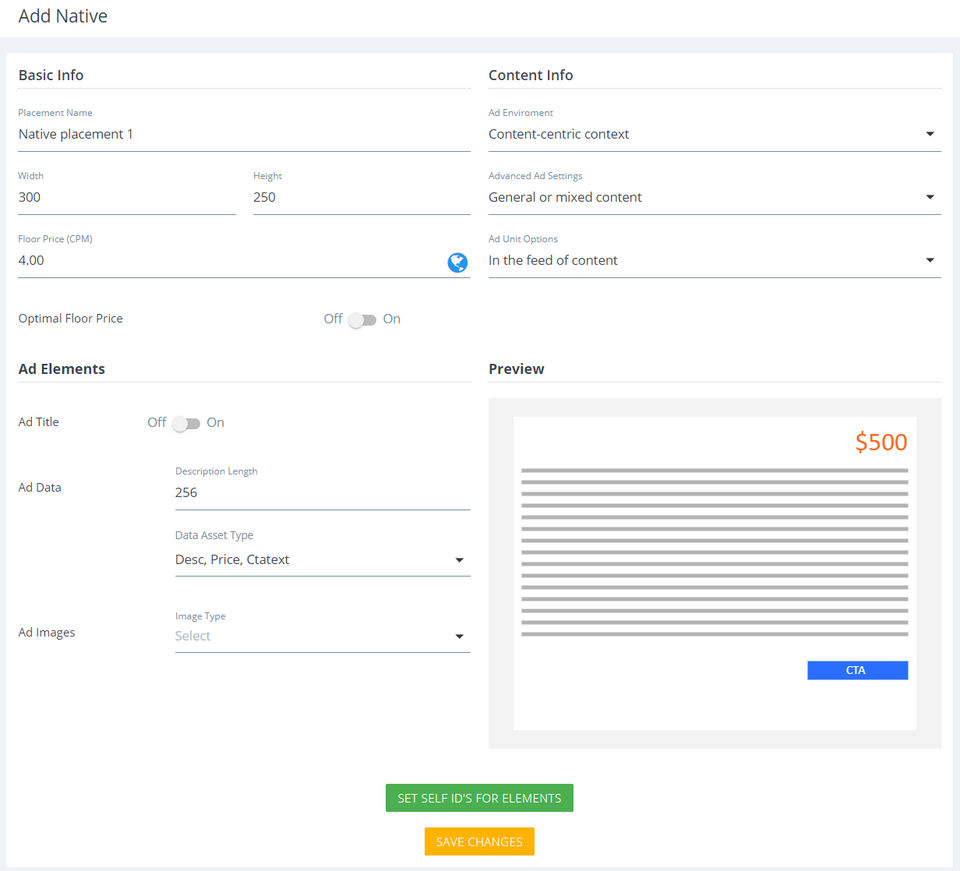Click the Floor Price (CPM) field
The width and height of the screenshot is (960, 871).
pos(230,260)
